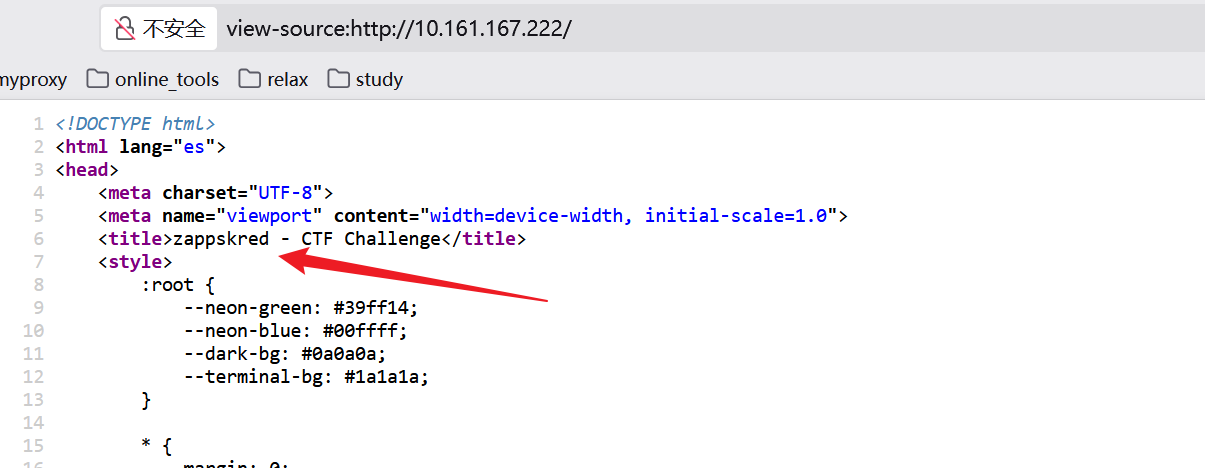The image size is (1205, 468).
Task: Focus the view-source URL in address bar
Action: tap(398, 28)
